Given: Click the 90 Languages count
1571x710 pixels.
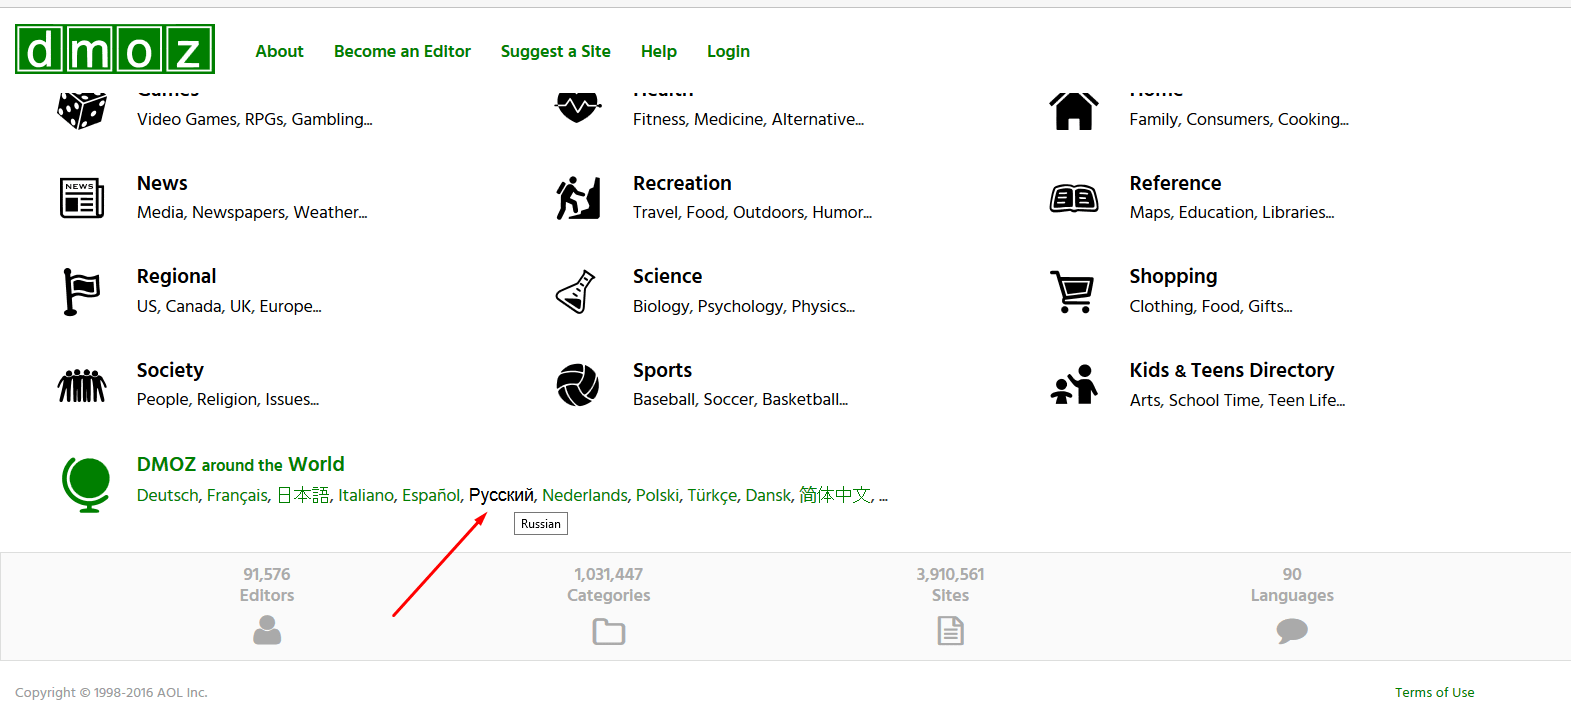Looking at the screenshot, I should coord(1292,574).
